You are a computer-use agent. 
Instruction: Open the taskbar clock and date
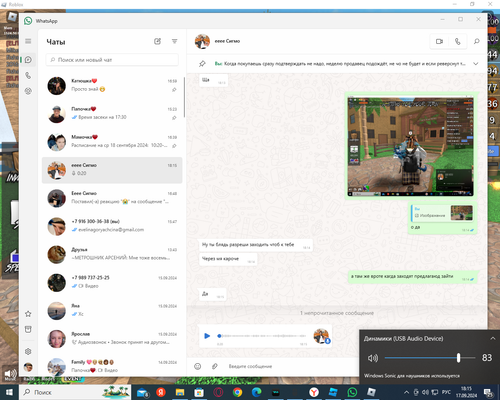pos(466,392)
